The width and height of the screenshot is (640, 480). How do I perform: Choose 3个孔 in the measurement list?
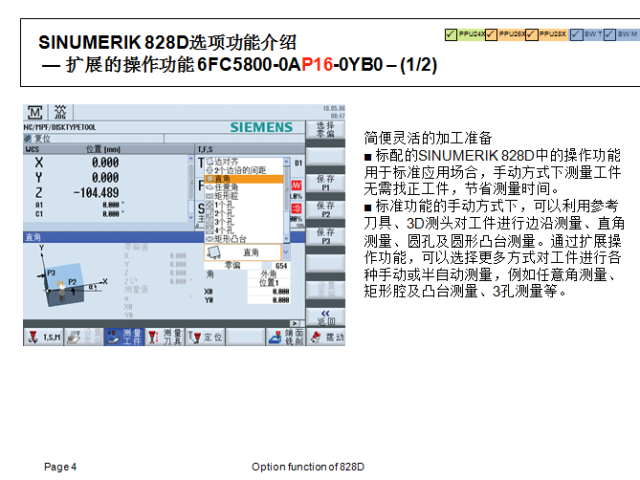coord(244,222)
